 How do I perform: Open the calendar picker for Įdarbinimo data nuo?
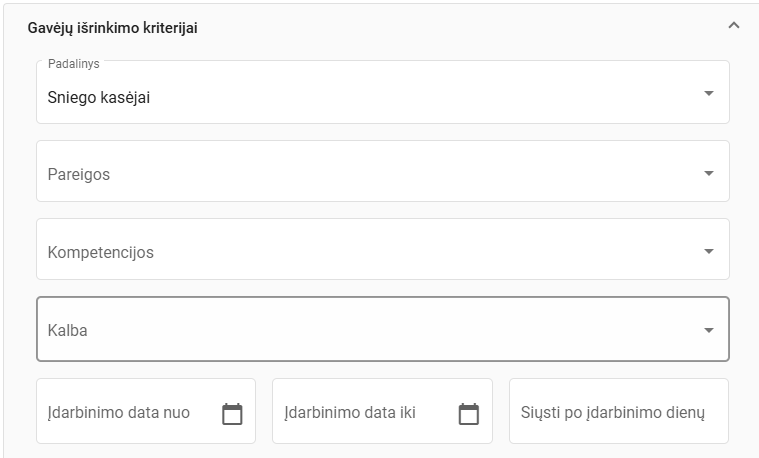(x=232, y=413)
